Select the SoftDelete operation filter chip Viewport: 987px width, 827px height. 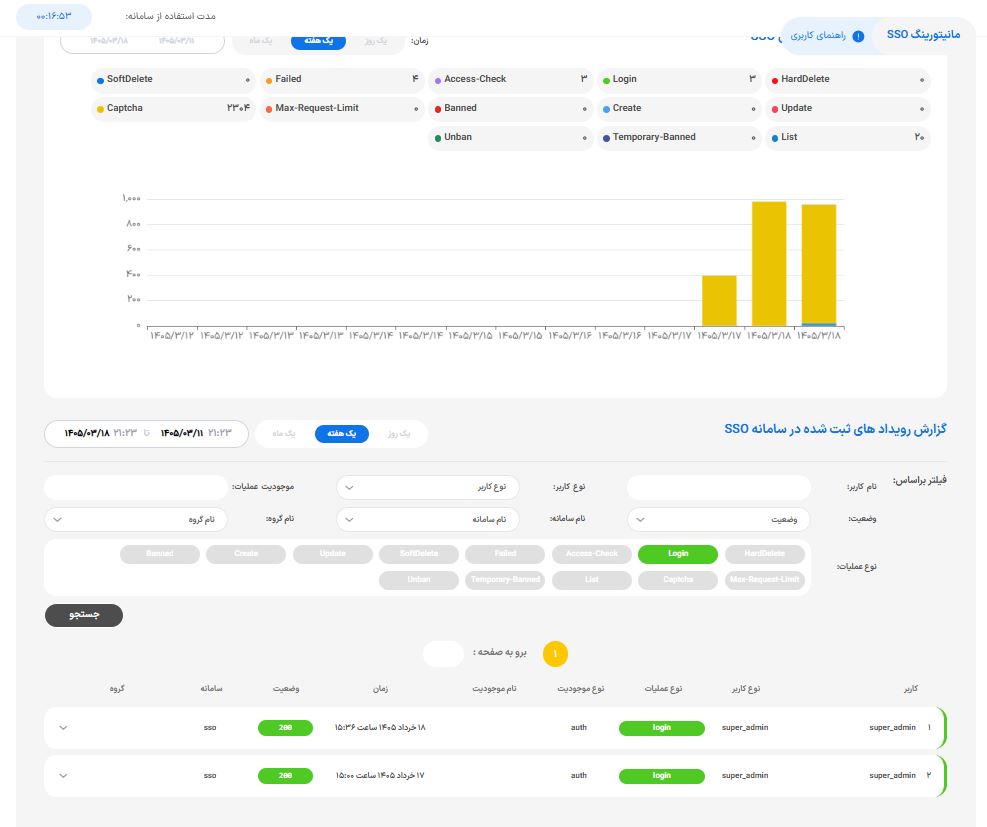point(419,554)
